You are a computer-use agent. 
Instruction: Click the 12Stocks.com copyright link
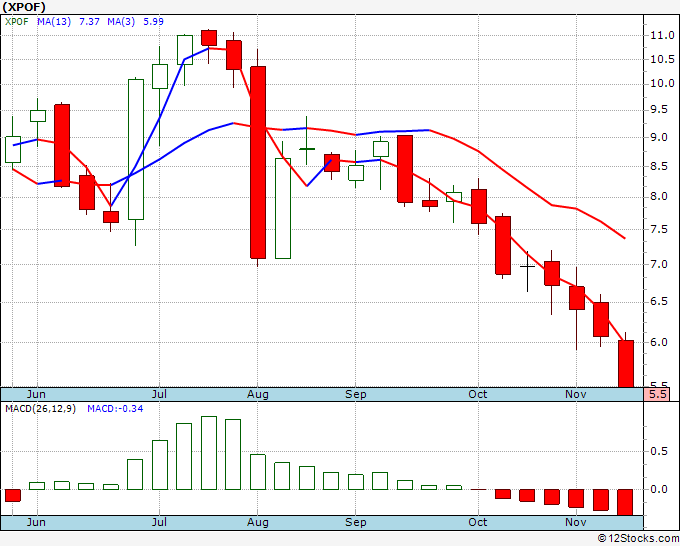(638, 539)
